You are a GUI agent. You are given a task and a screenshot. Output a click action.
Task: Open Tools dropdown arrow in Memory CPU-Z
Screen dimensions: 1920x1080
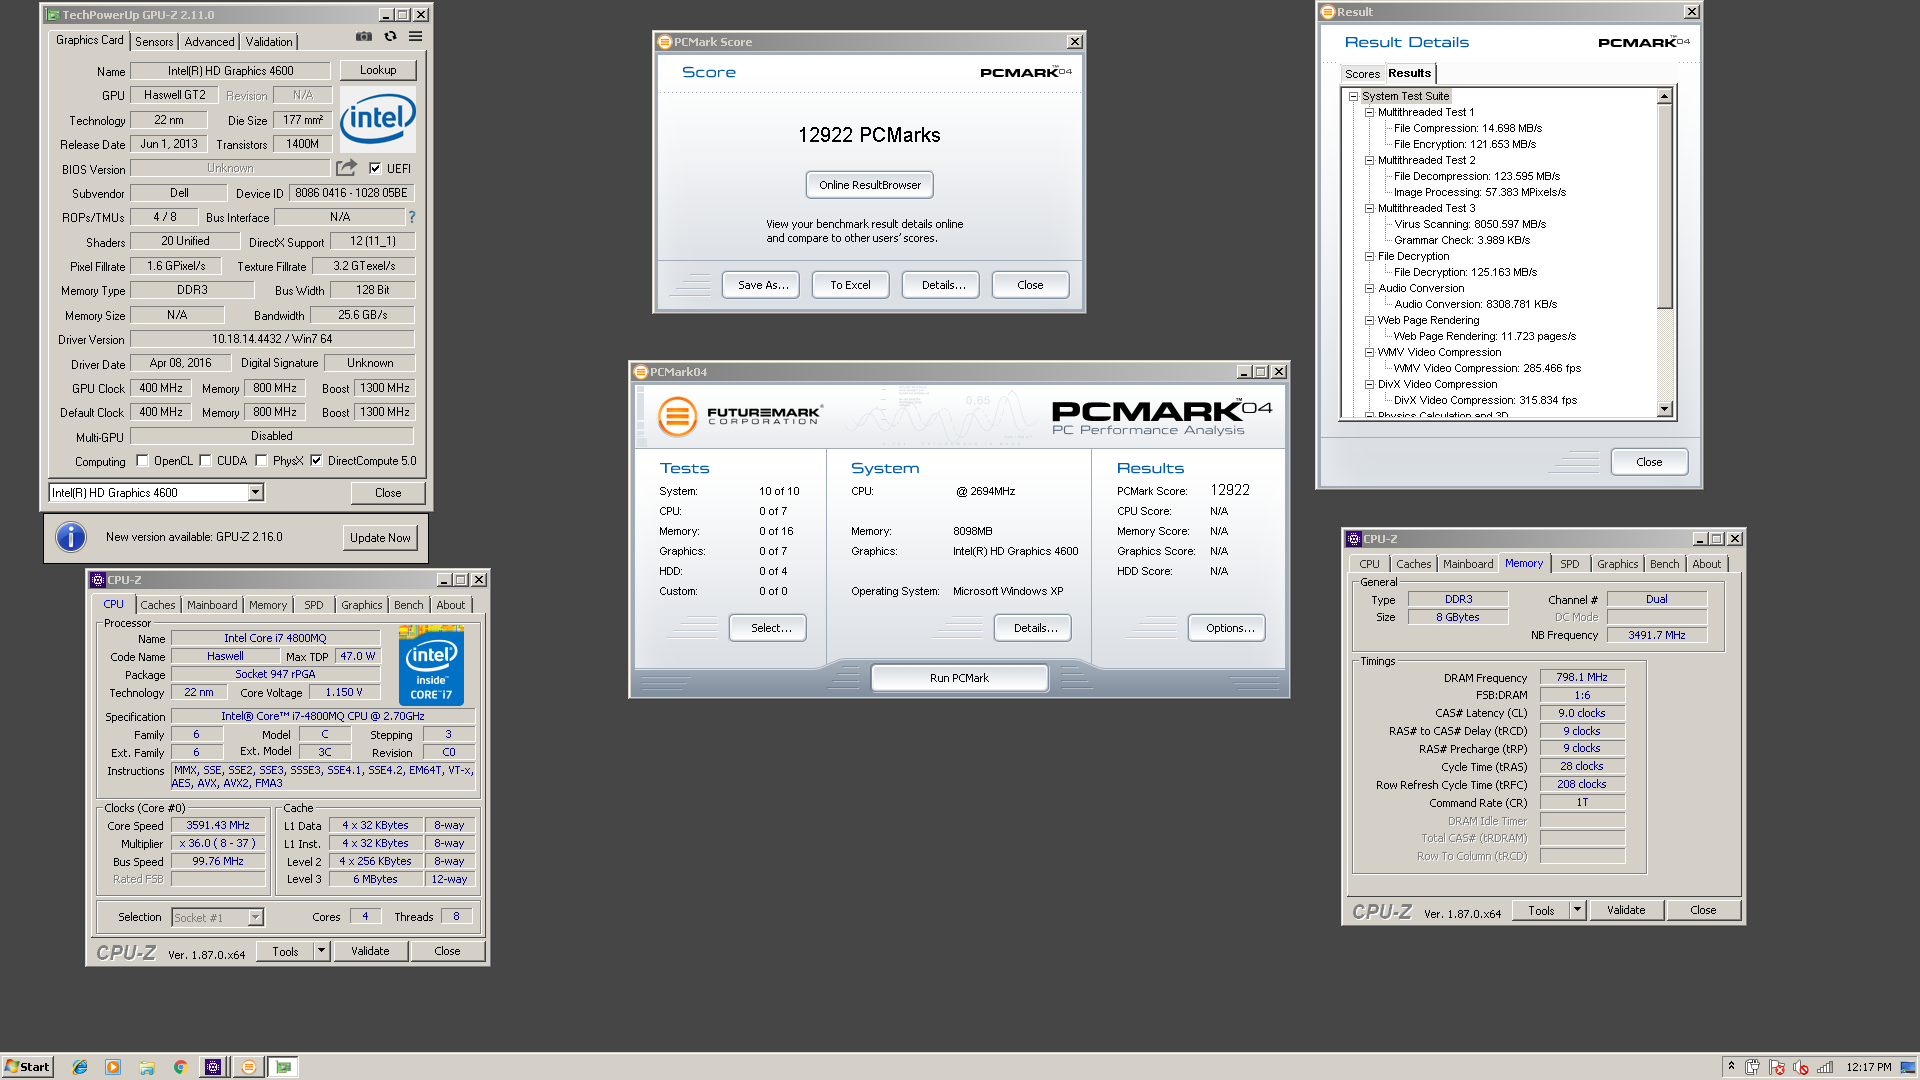coord(1578,910)
